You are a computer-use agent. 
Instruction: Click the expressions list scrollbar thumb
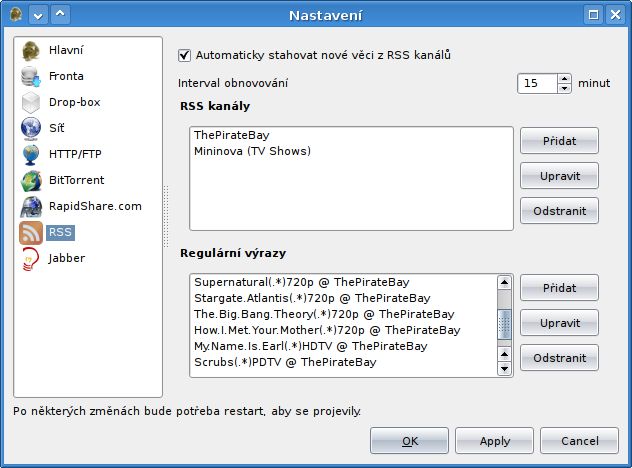click(504, 324)
